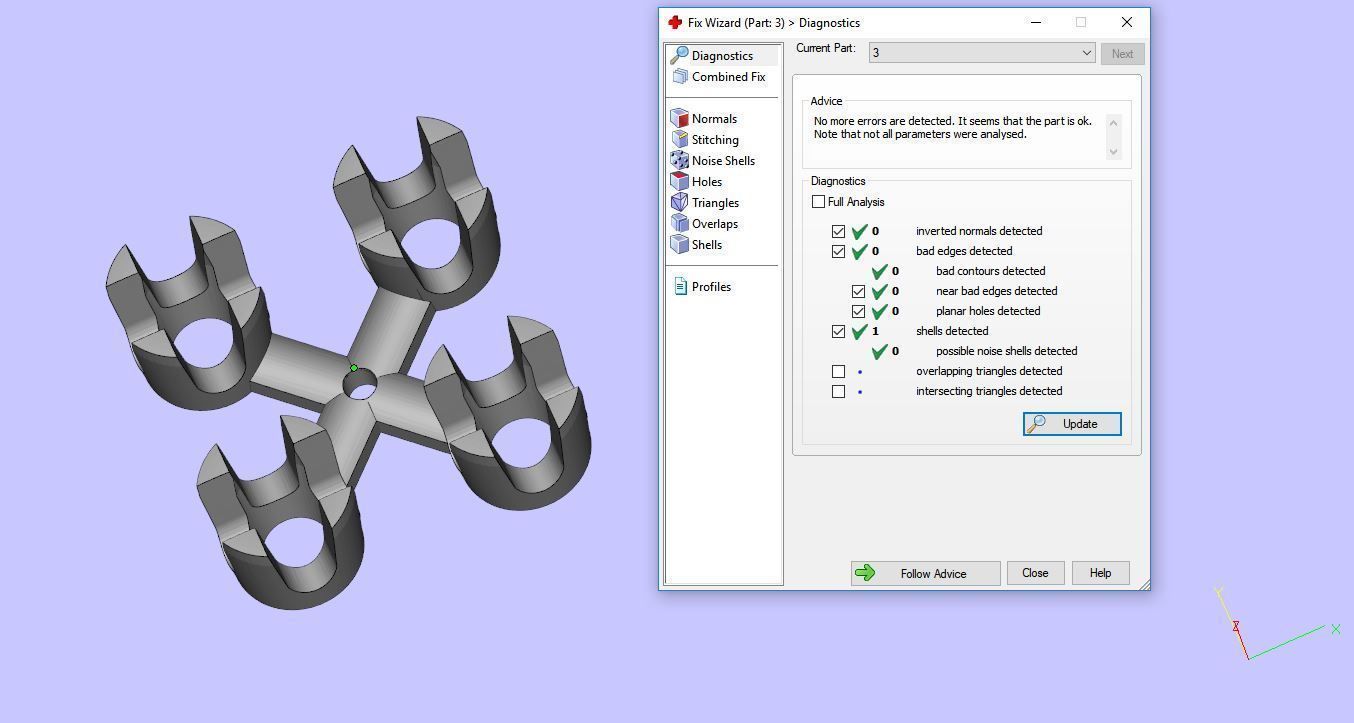Uncheck near bad edges detected checkbox
This screenshot has height=723, width=1354.
coord(858,291)
